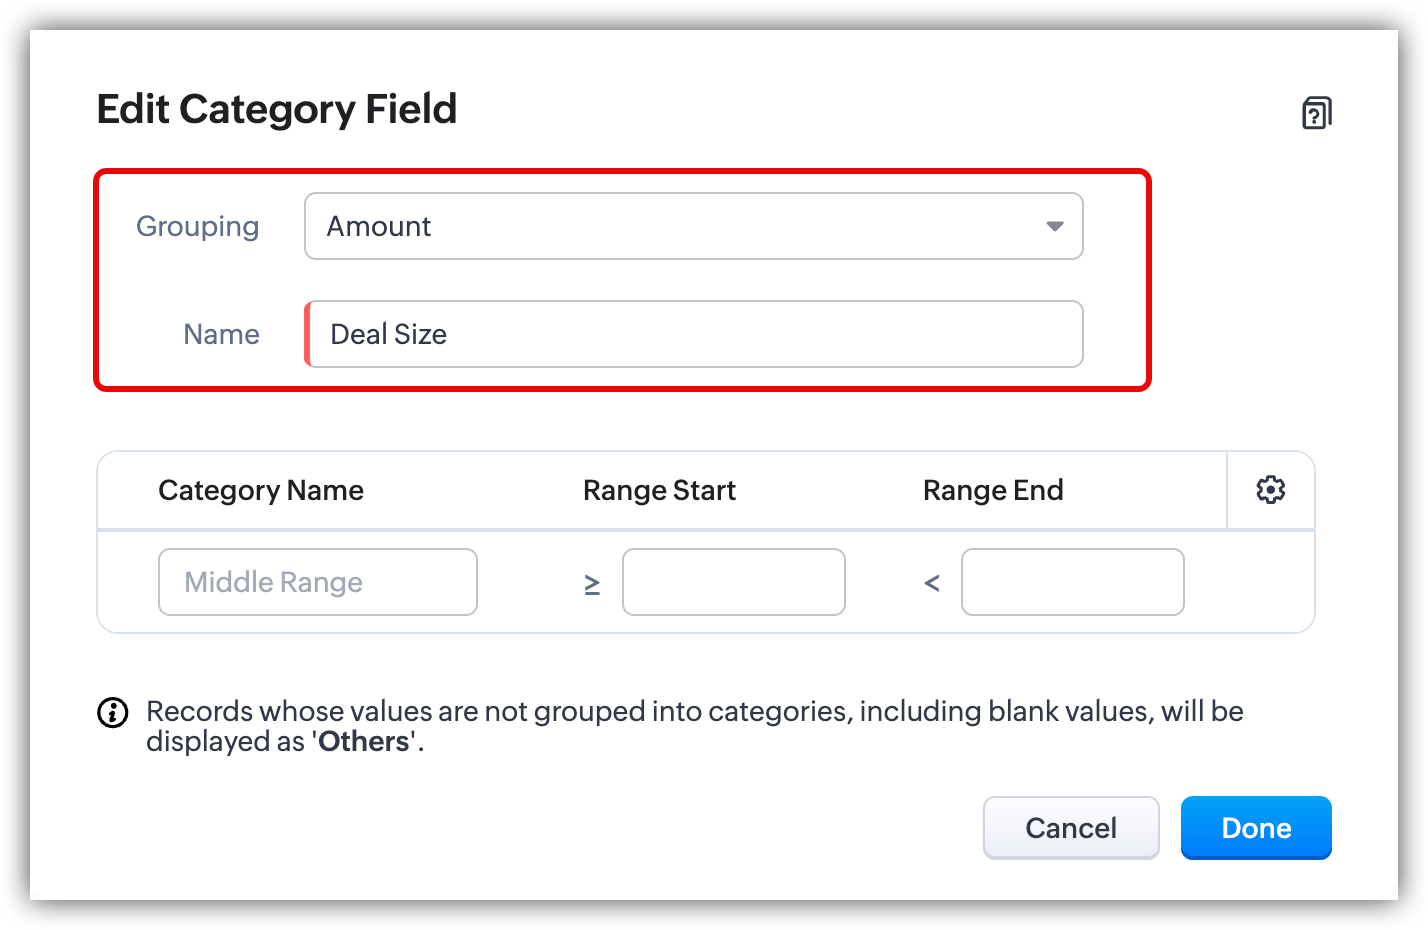Open the Amount grouping combo box
Image resolution: width=1428 pixels, height=930 pixels.
point(680,226)
